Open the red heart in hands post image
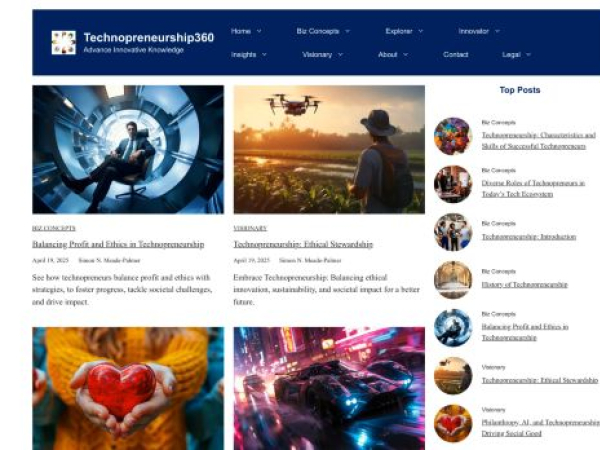The height and width of the screenshot is (450, 600). point(128,388)
